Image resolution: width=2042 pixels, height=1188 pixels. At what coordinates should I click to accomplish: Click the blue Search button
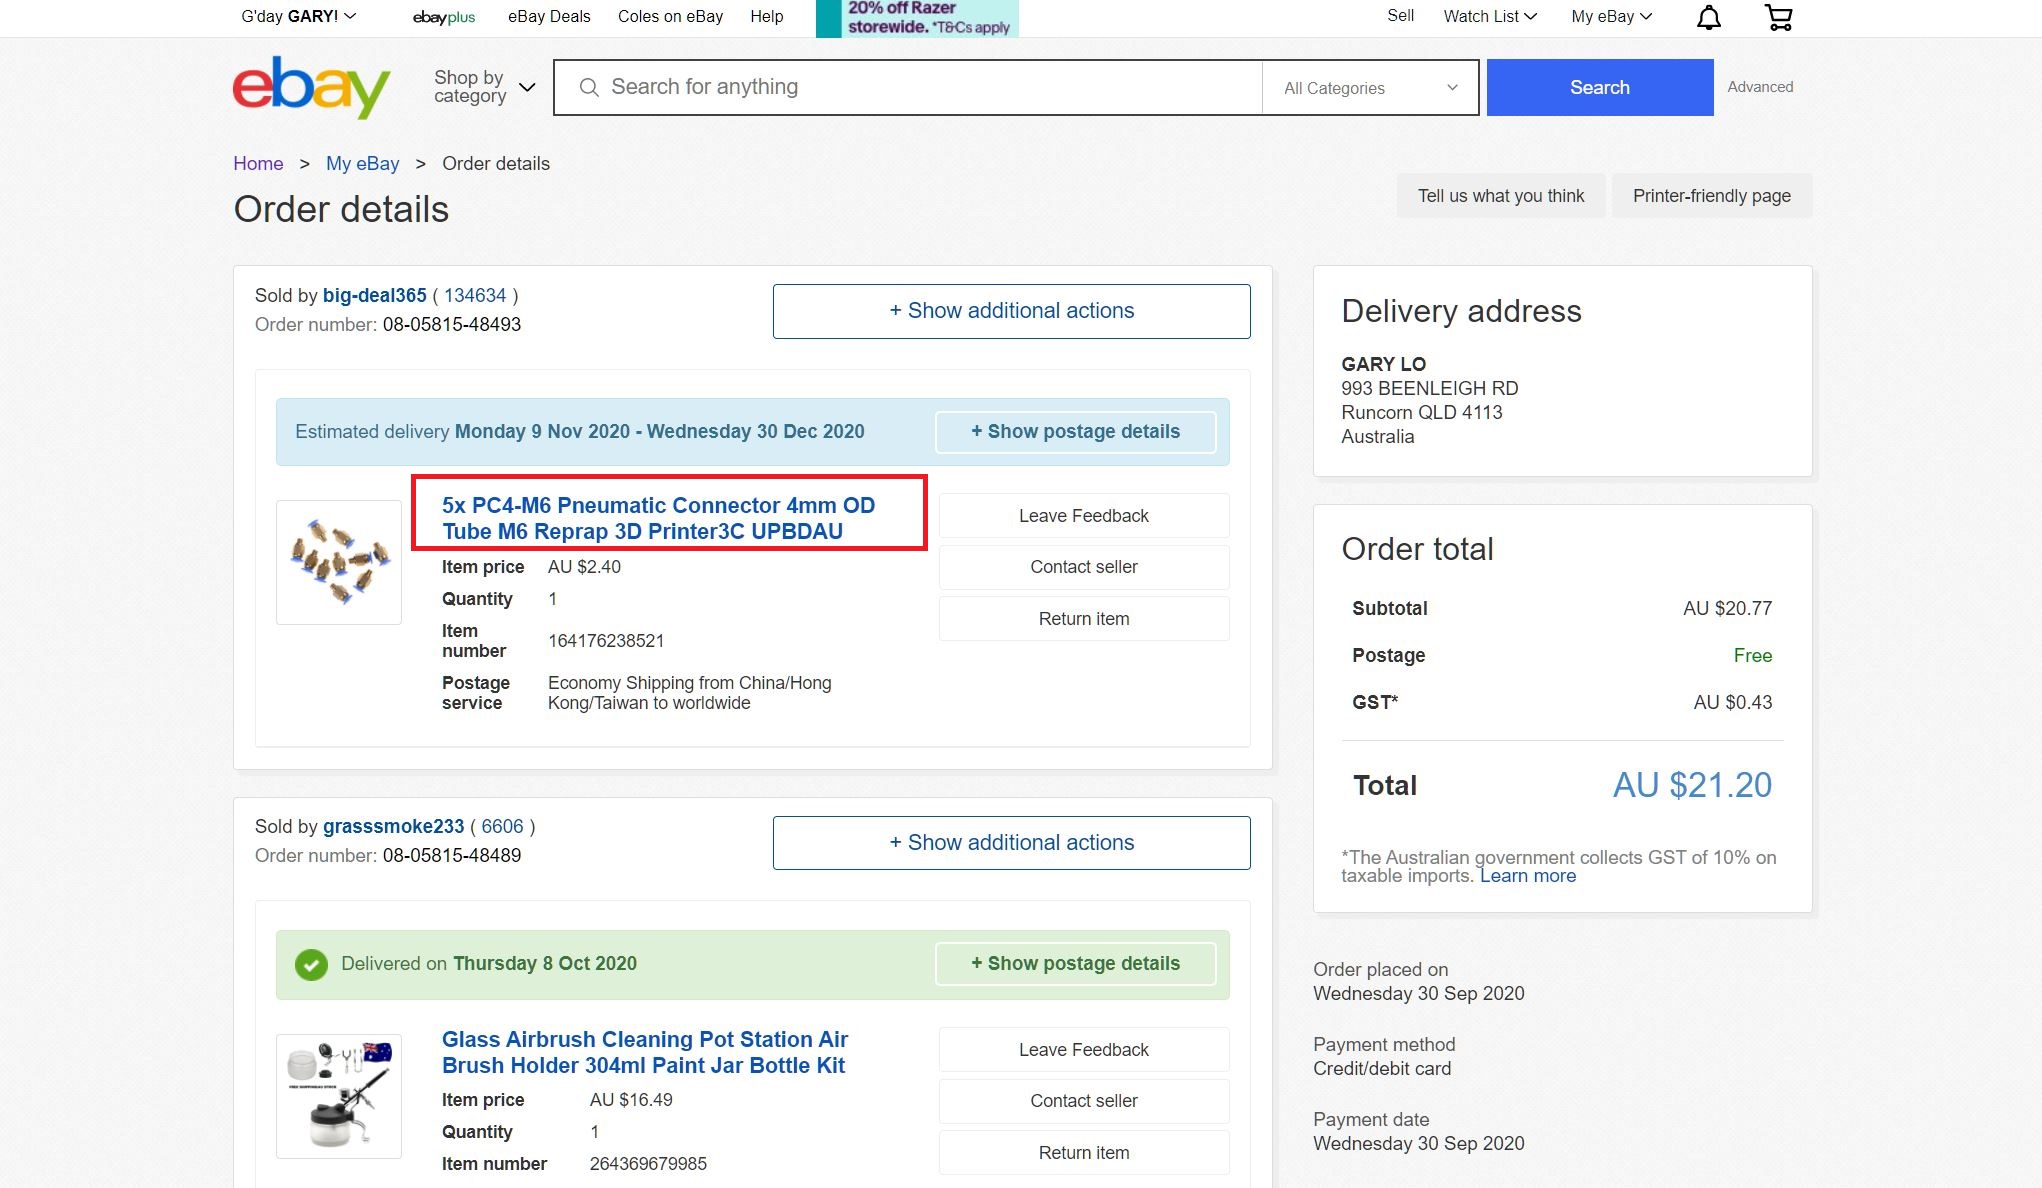(1600, 87)
